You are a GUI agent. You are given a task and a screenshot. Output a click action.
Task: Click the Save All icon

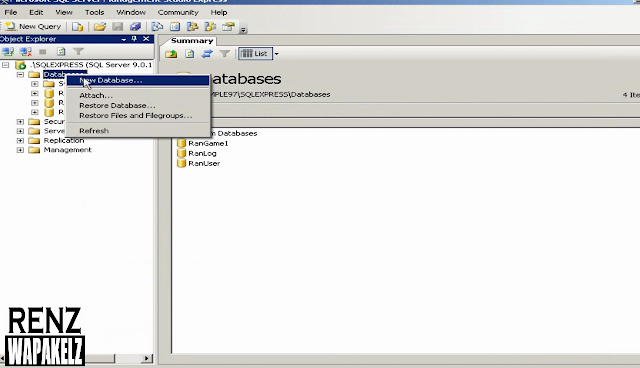(135, 27)
